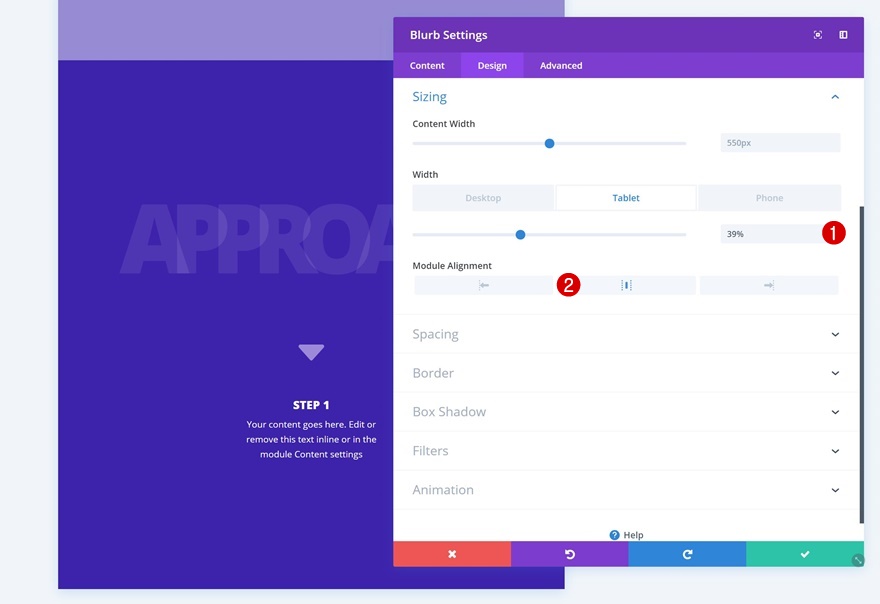Click the Module Alignment label
This screenshot has width=880, height=604.
click(x=452, y=266)
